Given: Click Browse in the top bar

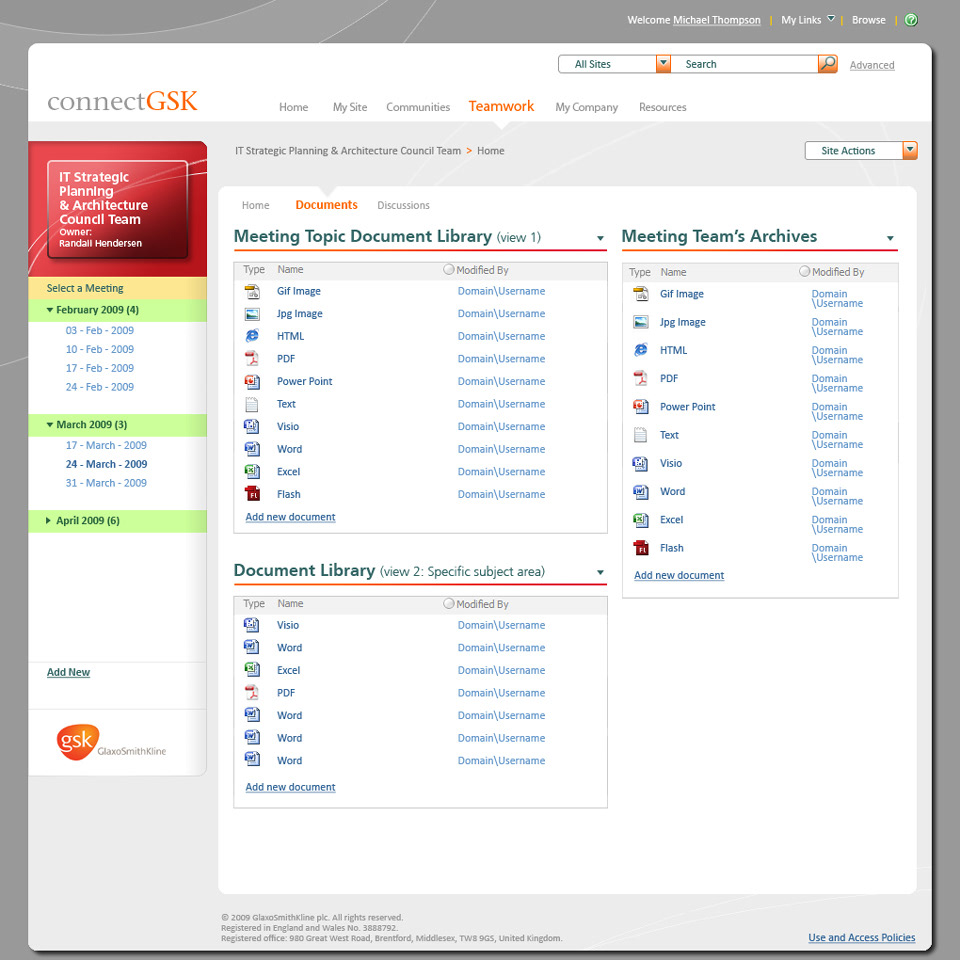Looking at the screenshot, I should coord(868,20).
